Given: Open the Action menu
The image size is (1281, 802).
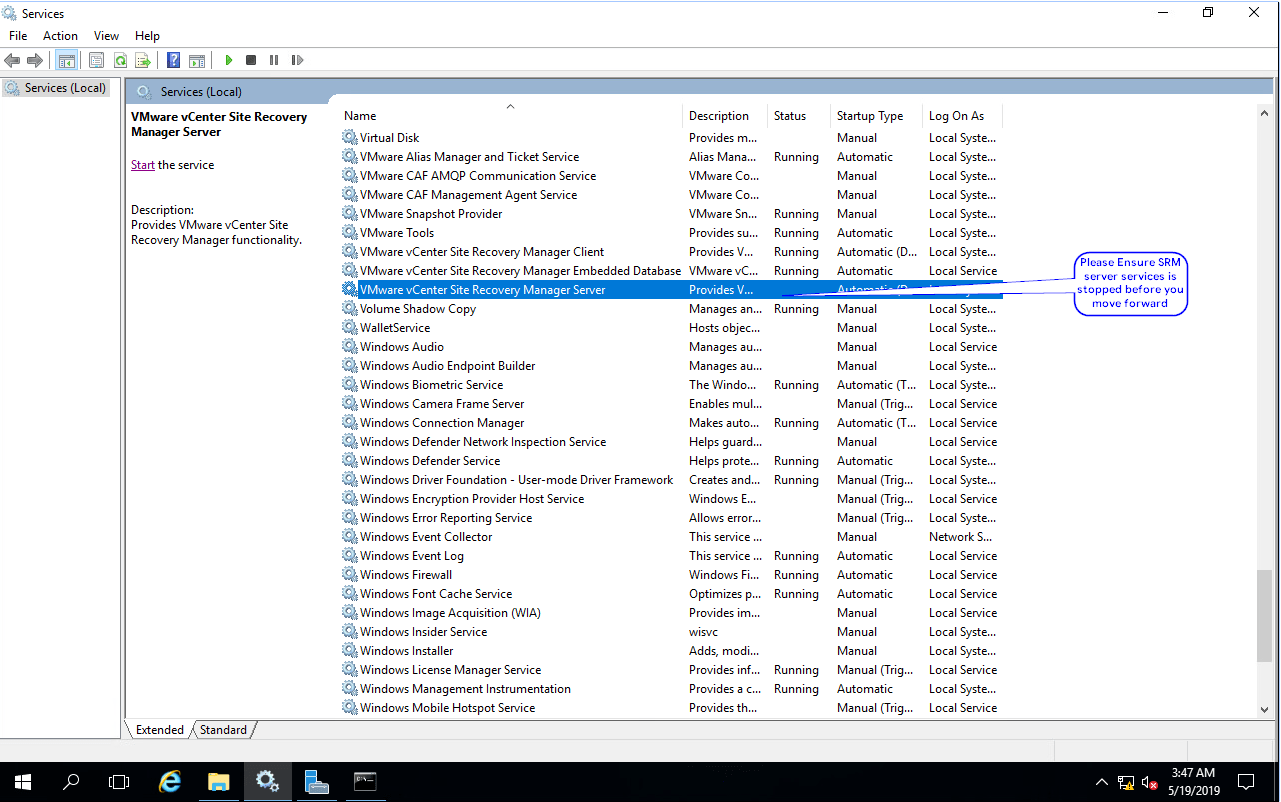Looking at the screenshot, I should pos(60,35).
